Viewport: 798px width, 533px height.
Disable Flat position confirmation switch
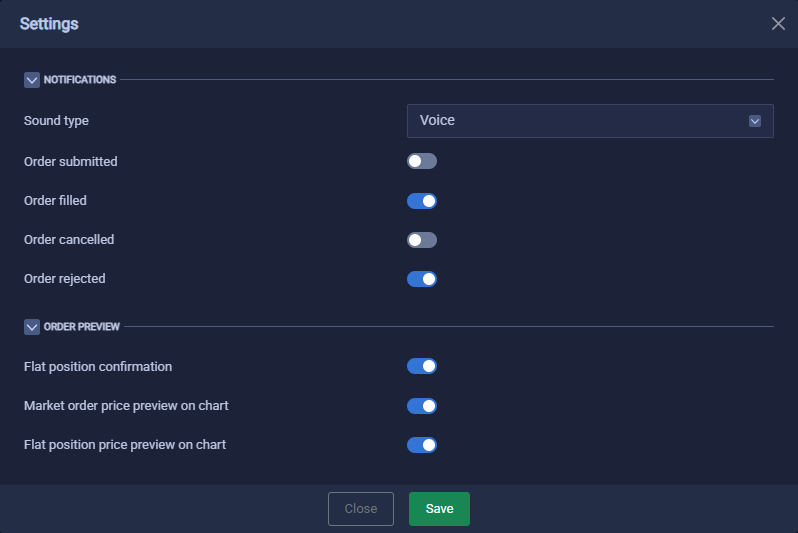422,366
